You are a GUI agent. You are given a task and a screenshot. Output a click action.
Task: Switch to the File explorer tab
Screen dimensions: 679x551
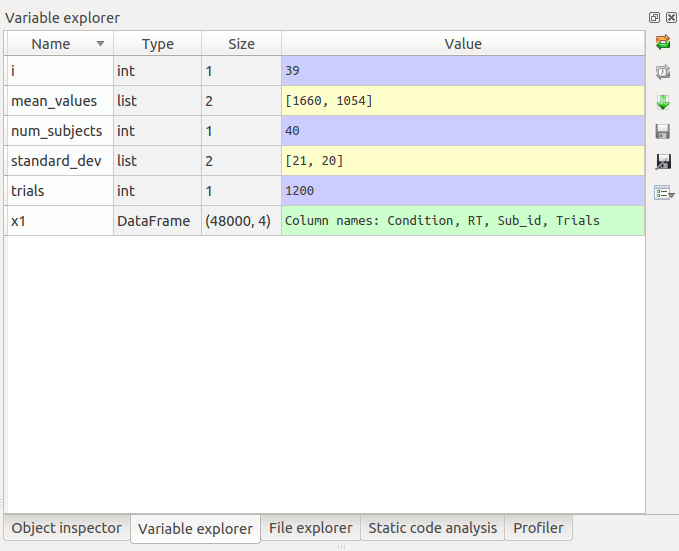(x=310, y=528)
